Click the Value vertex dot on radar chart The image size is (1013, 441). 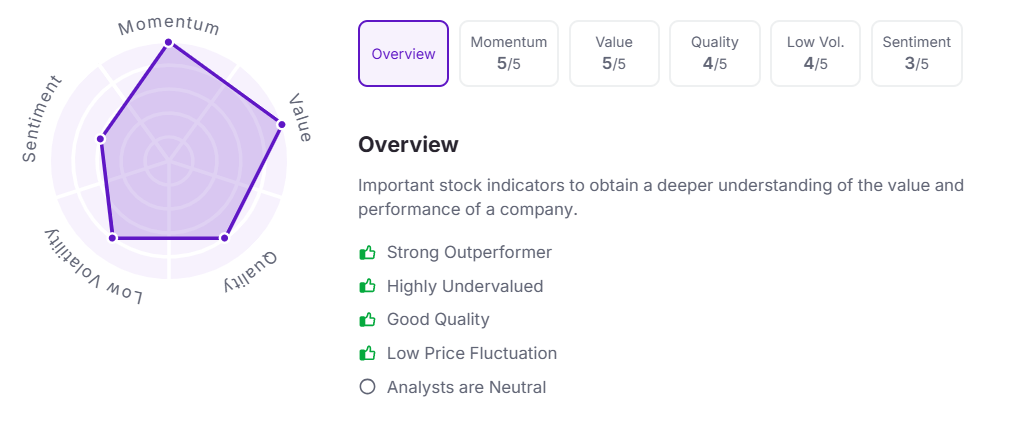pos(281,125)
